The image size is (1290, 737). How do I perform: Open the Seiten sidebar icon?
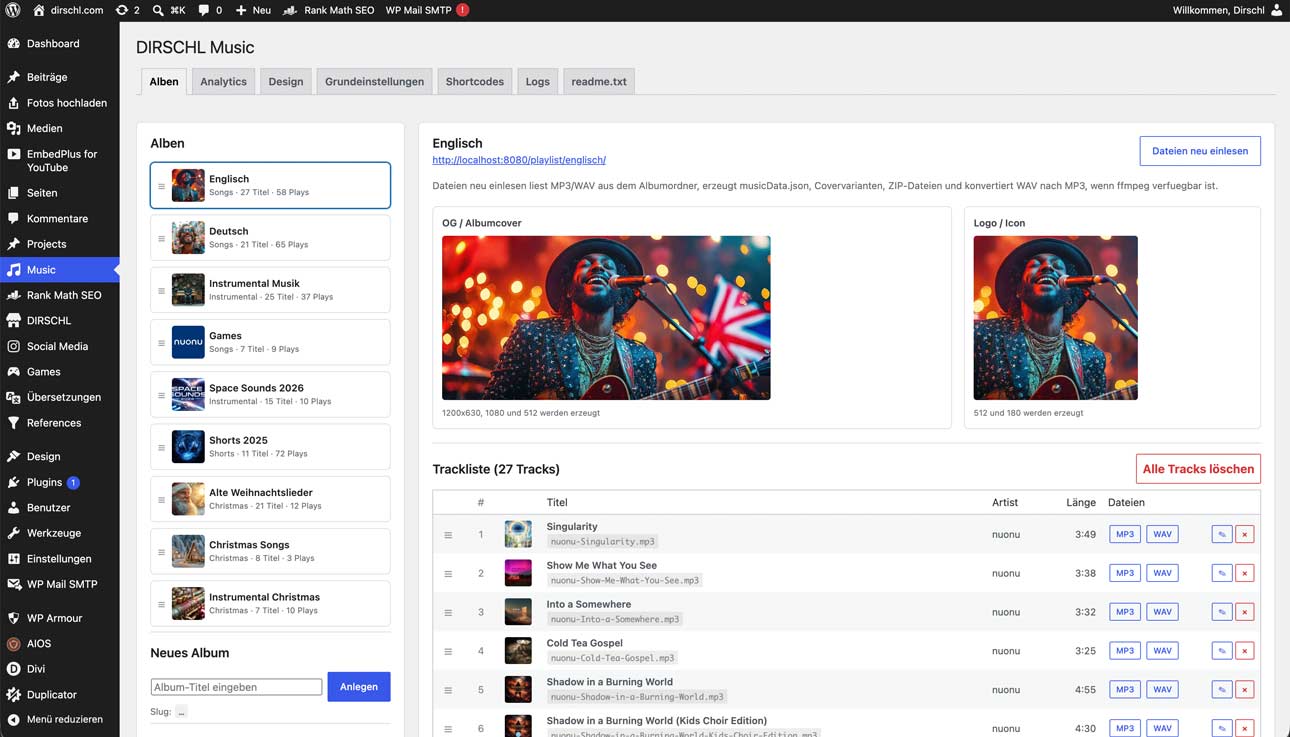pos(13,193)
